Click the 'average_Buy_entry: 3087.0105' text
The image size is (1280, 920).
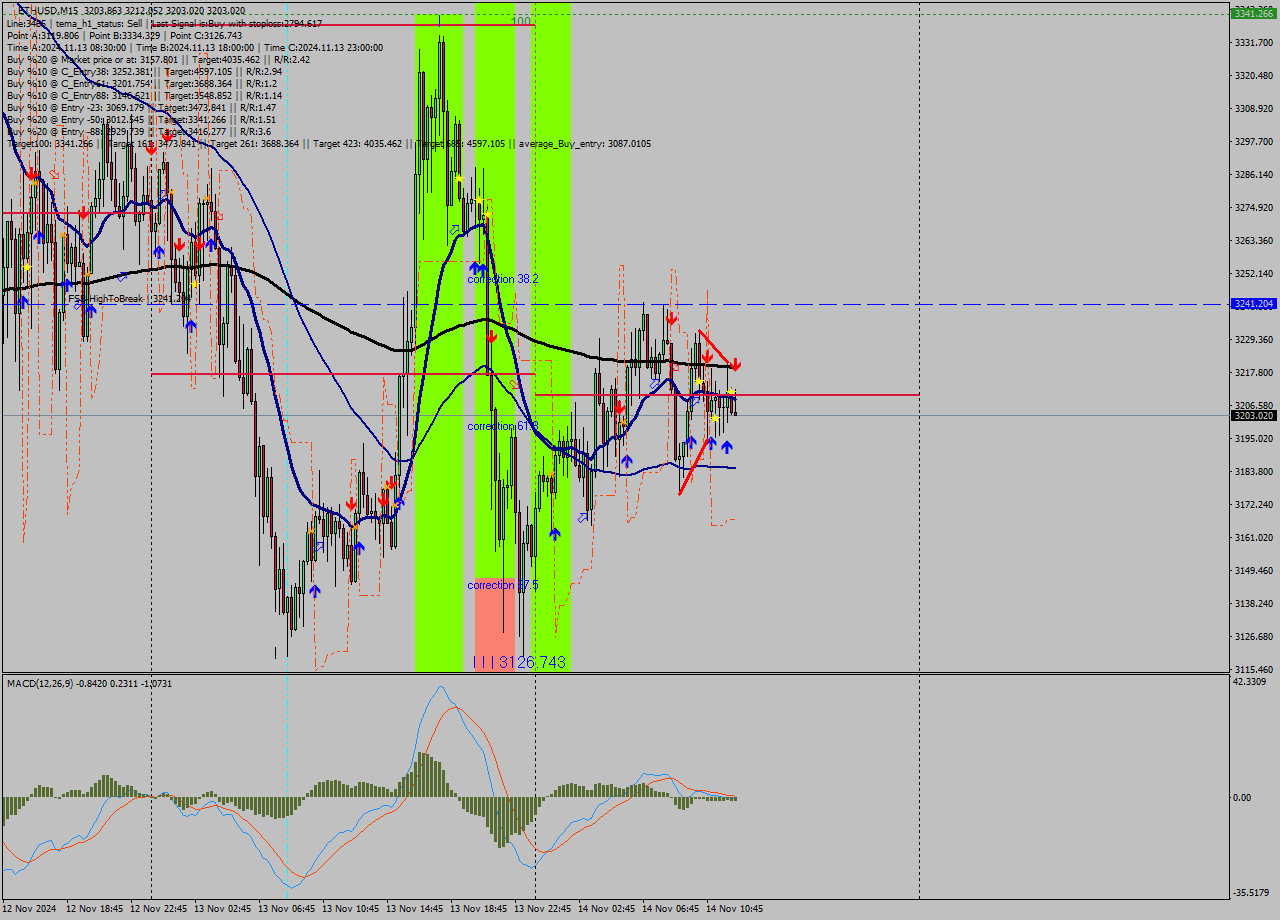click(585, 143)
